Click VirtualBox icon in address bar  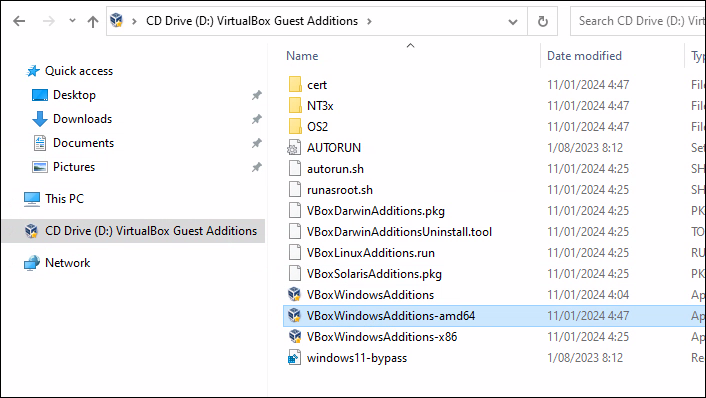(x=117, y=20)
